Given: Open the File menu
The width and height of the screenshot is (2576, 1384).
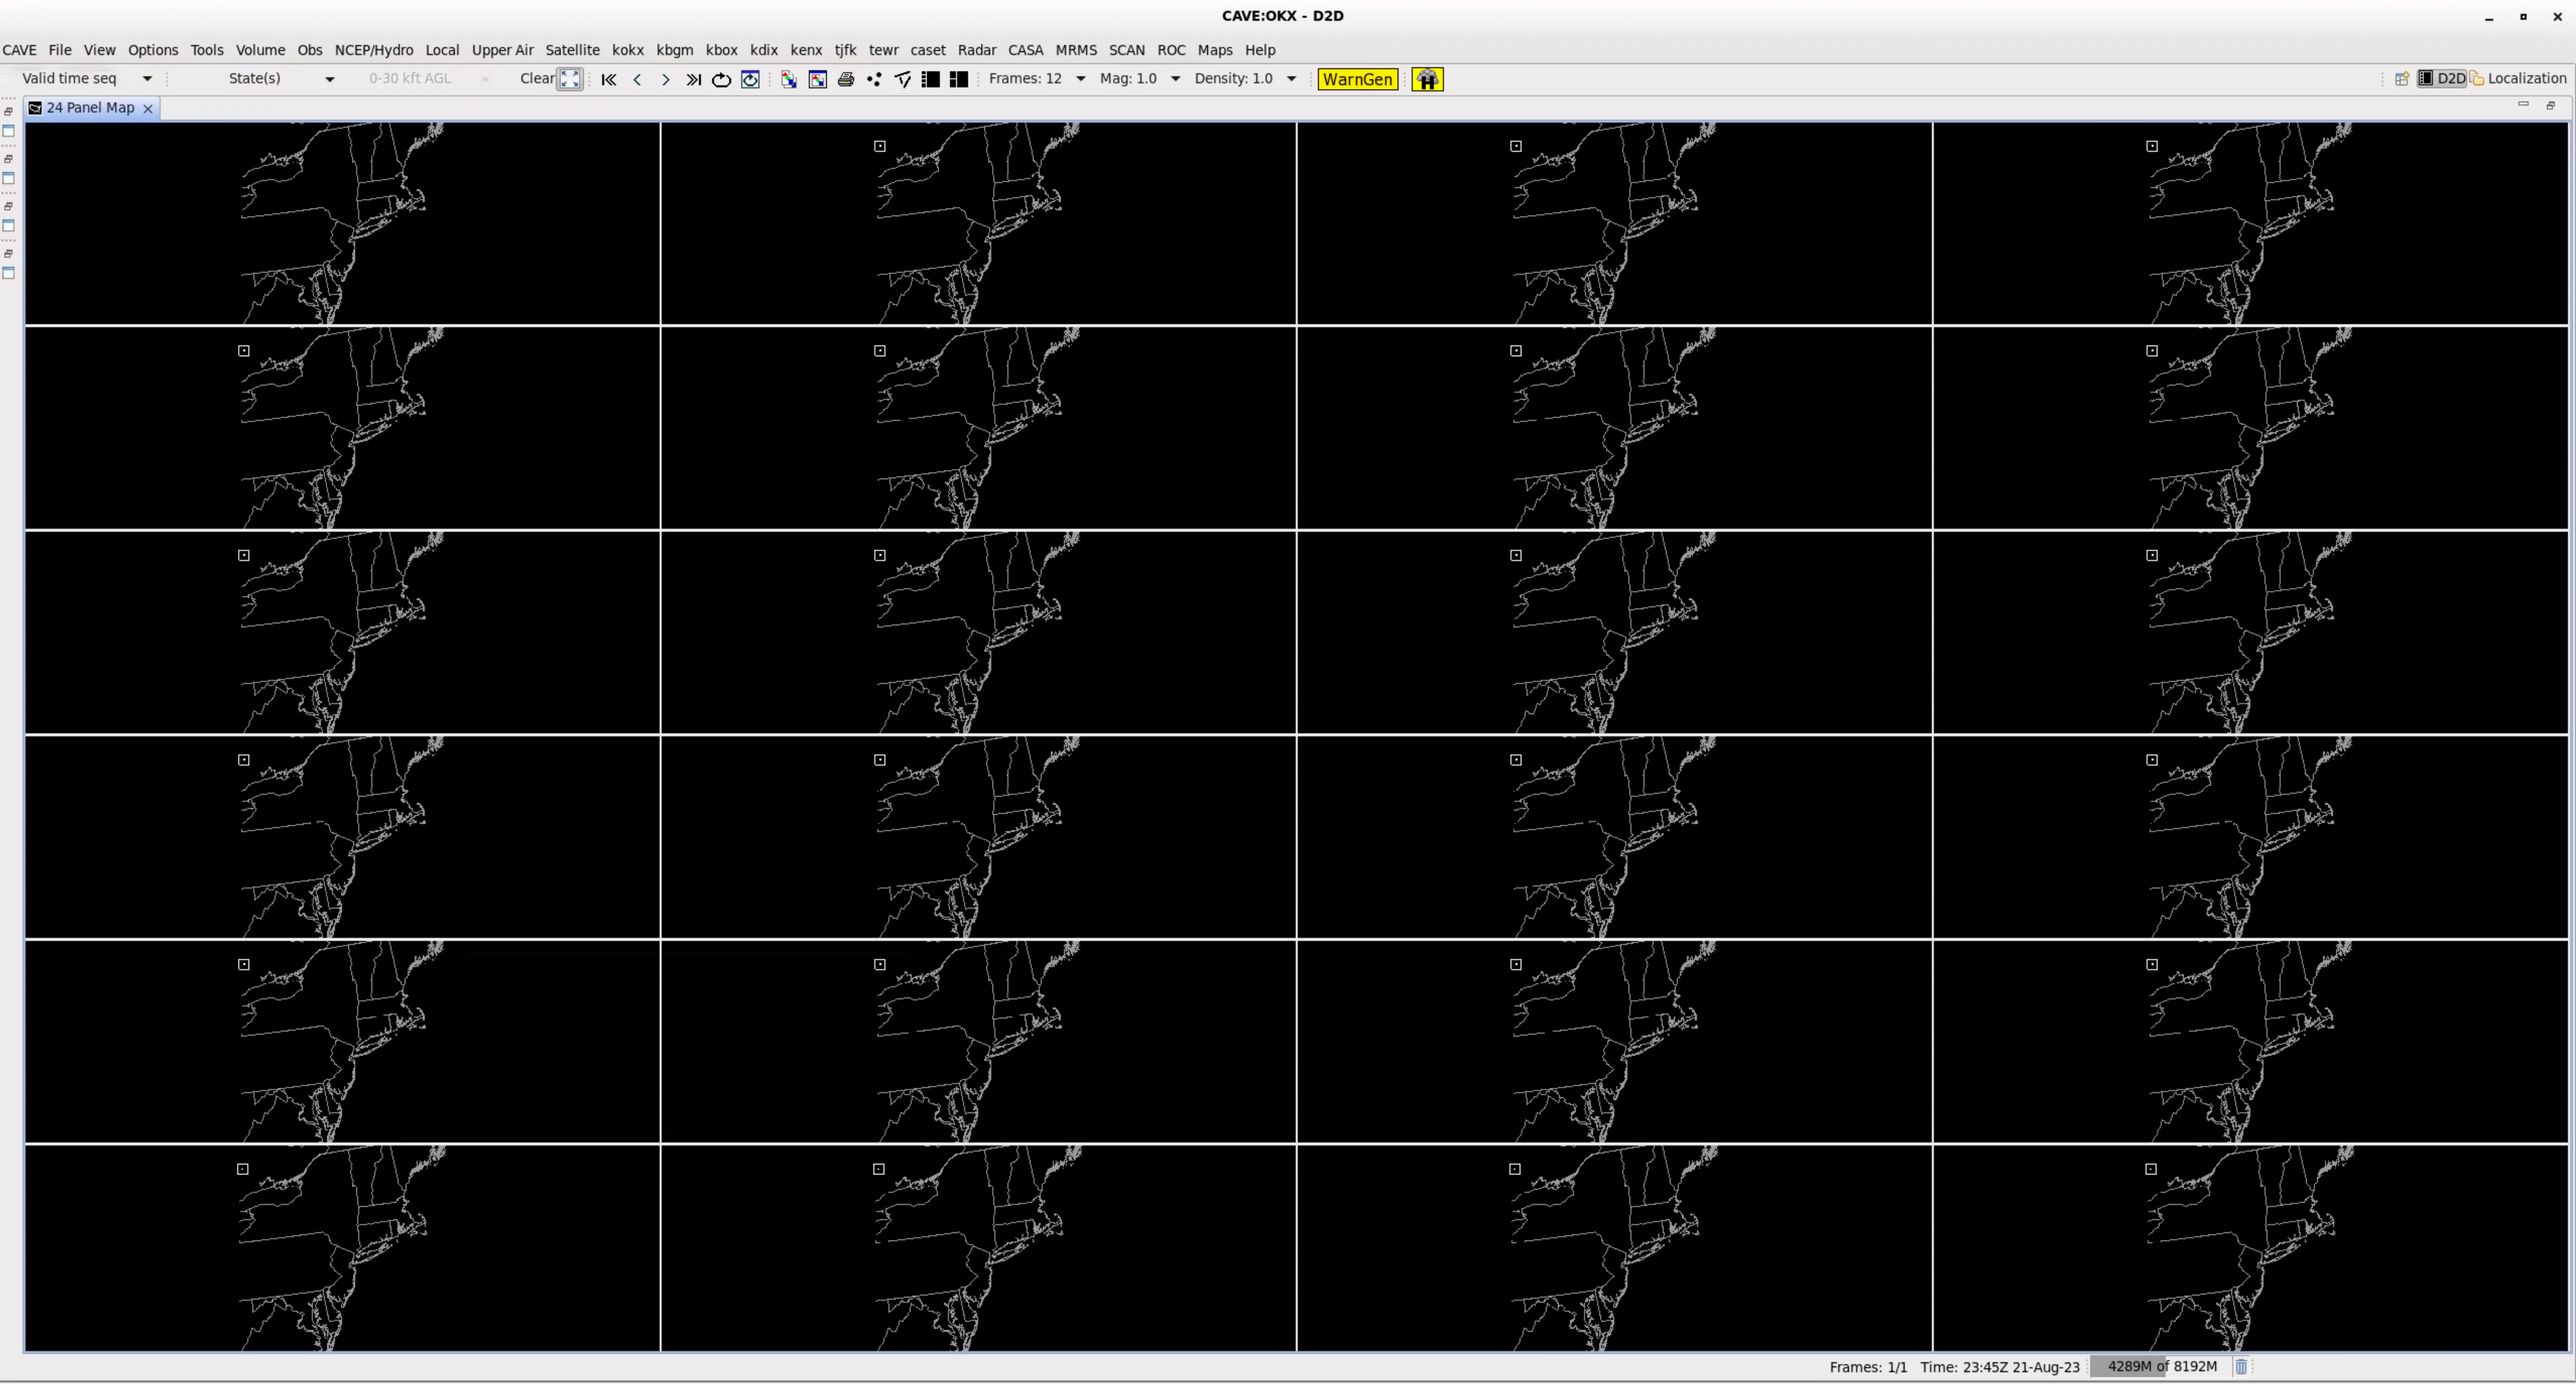Looking at the screenshot, I should [x=60, y=50].
